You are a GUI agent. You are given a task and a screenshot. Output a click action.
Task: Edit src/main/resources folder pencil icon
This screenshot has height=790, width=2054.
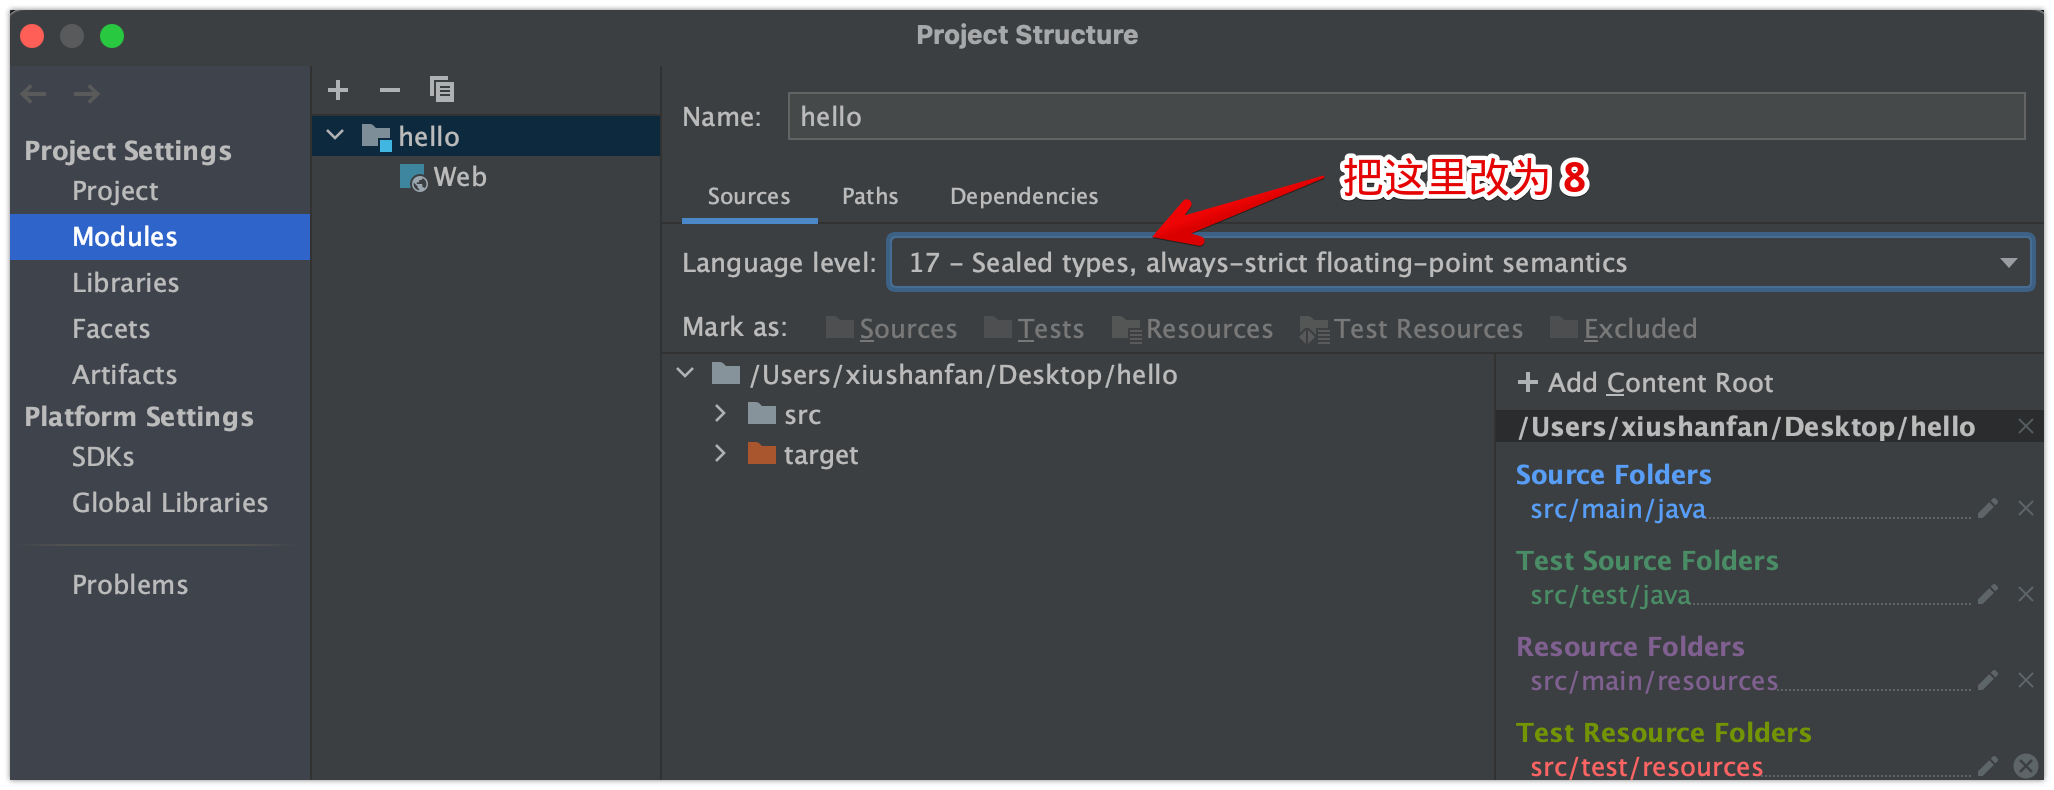pos(1988,681)
